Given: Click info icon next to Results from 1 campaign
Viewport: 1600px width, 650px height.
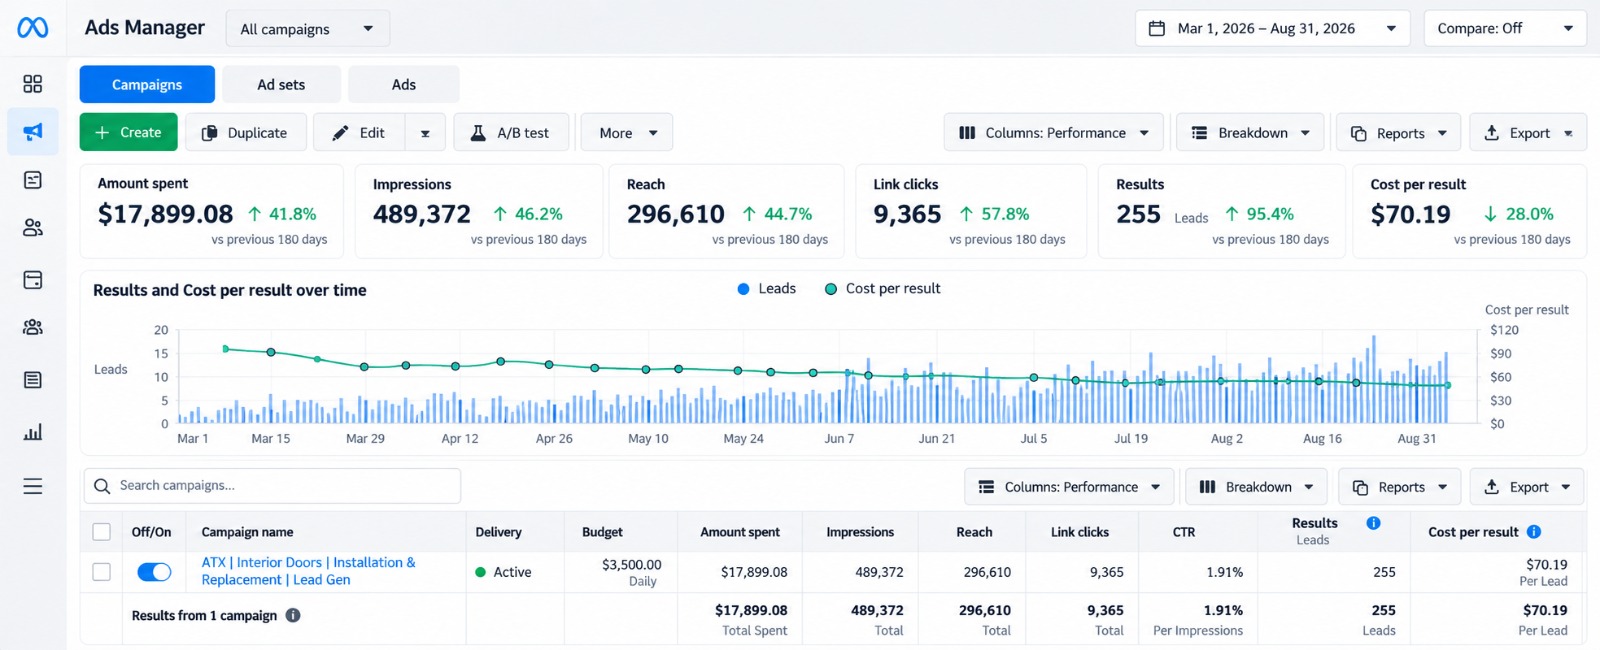Looking at the screenshot, I should 293,615.
